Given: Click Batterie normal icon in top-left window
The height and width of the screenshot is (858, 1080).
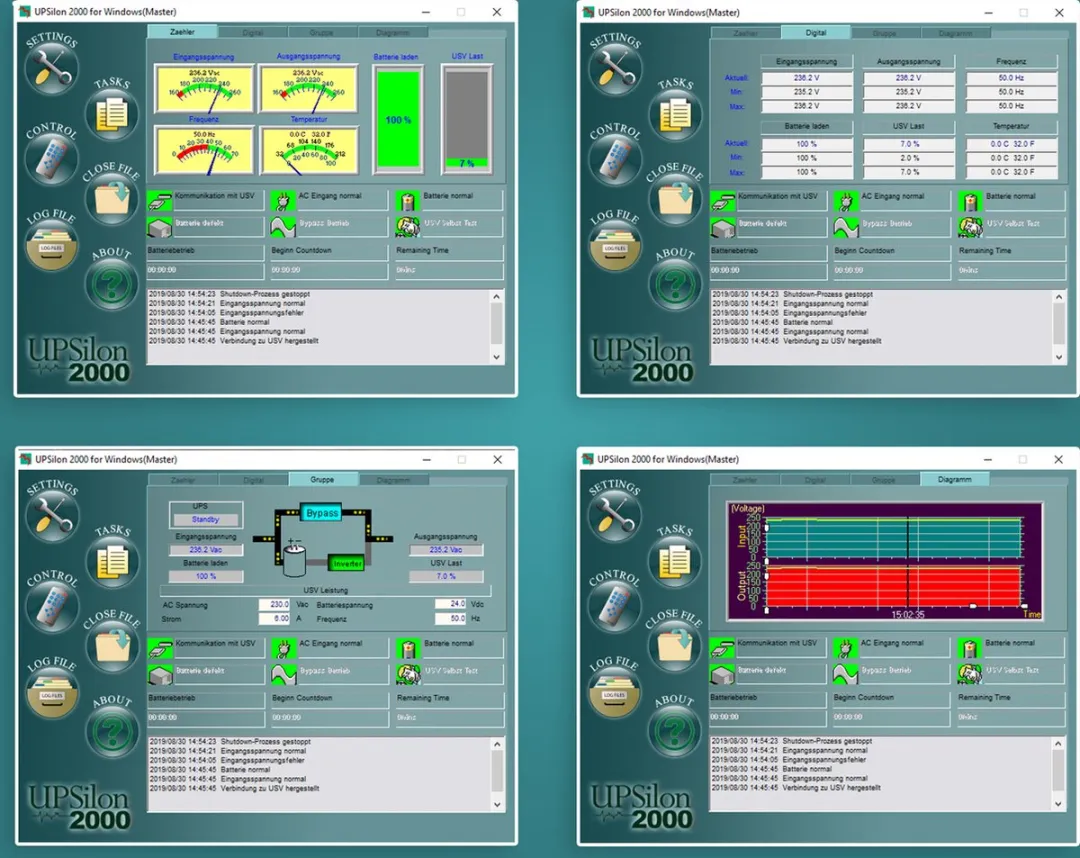Looking at the screenshot, I should point(408,201).
